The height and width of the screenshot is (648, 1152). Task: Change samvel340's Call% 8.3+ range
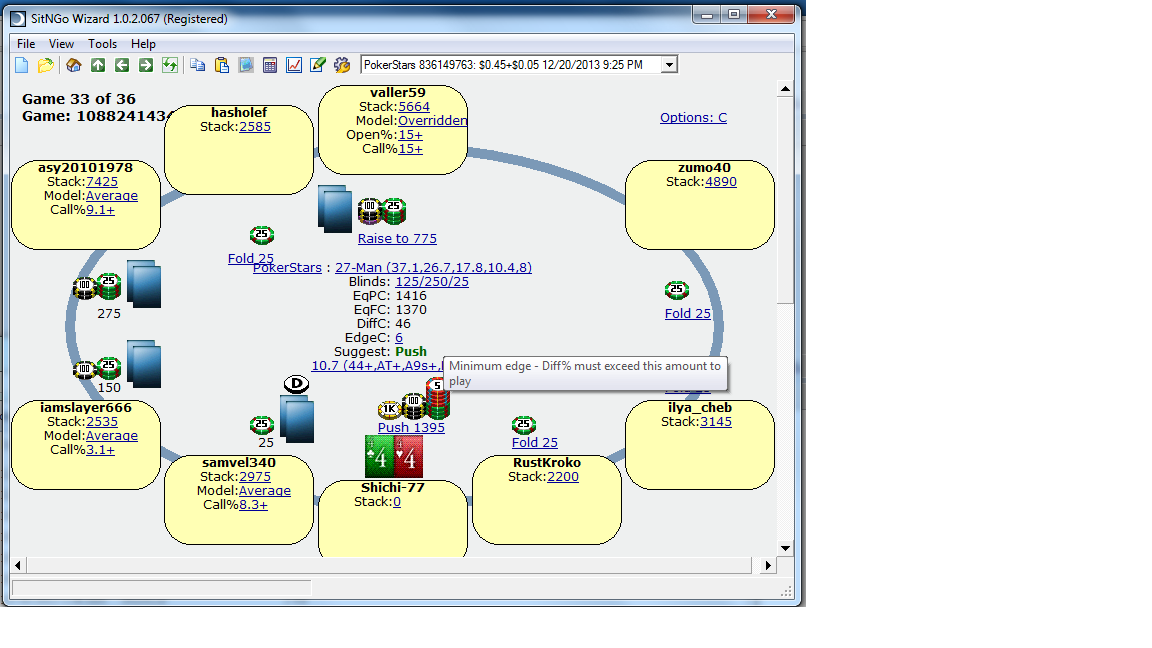pos(253,505)
